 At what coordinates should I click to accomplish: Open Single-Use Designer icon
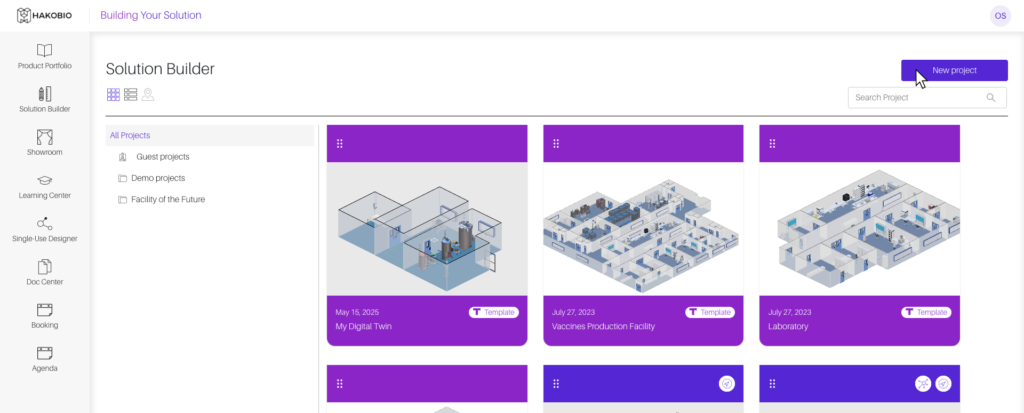[x=44, y=223]
